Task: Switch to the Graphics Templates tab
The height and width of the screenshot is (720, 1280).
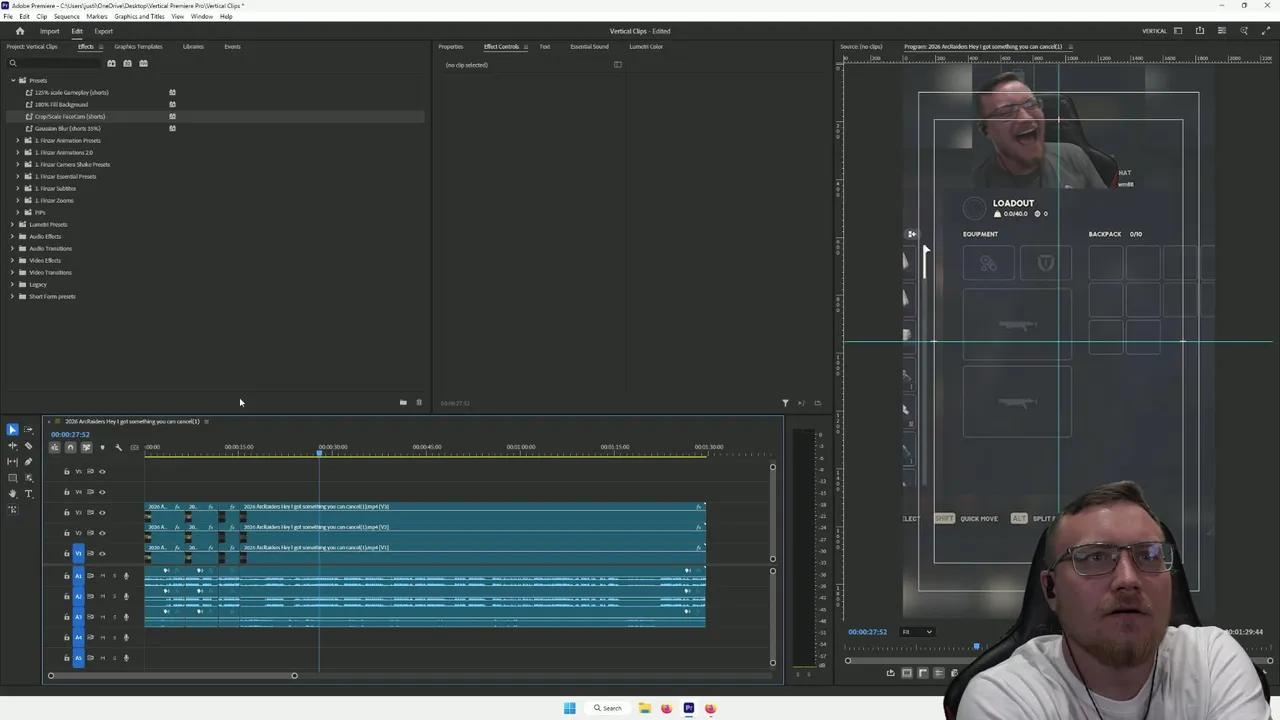Action: tap(138, 46)
